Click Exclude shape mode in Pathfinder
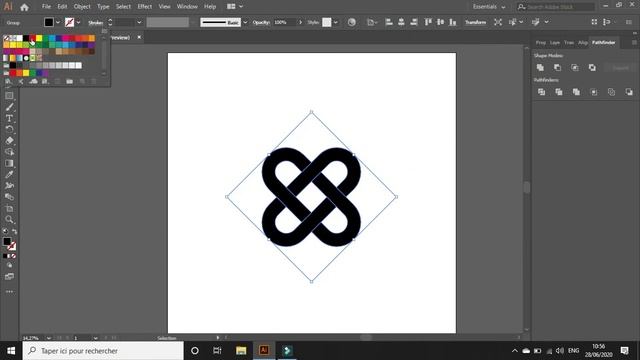Screen dimensions: 640x360 tap(592, 68)
